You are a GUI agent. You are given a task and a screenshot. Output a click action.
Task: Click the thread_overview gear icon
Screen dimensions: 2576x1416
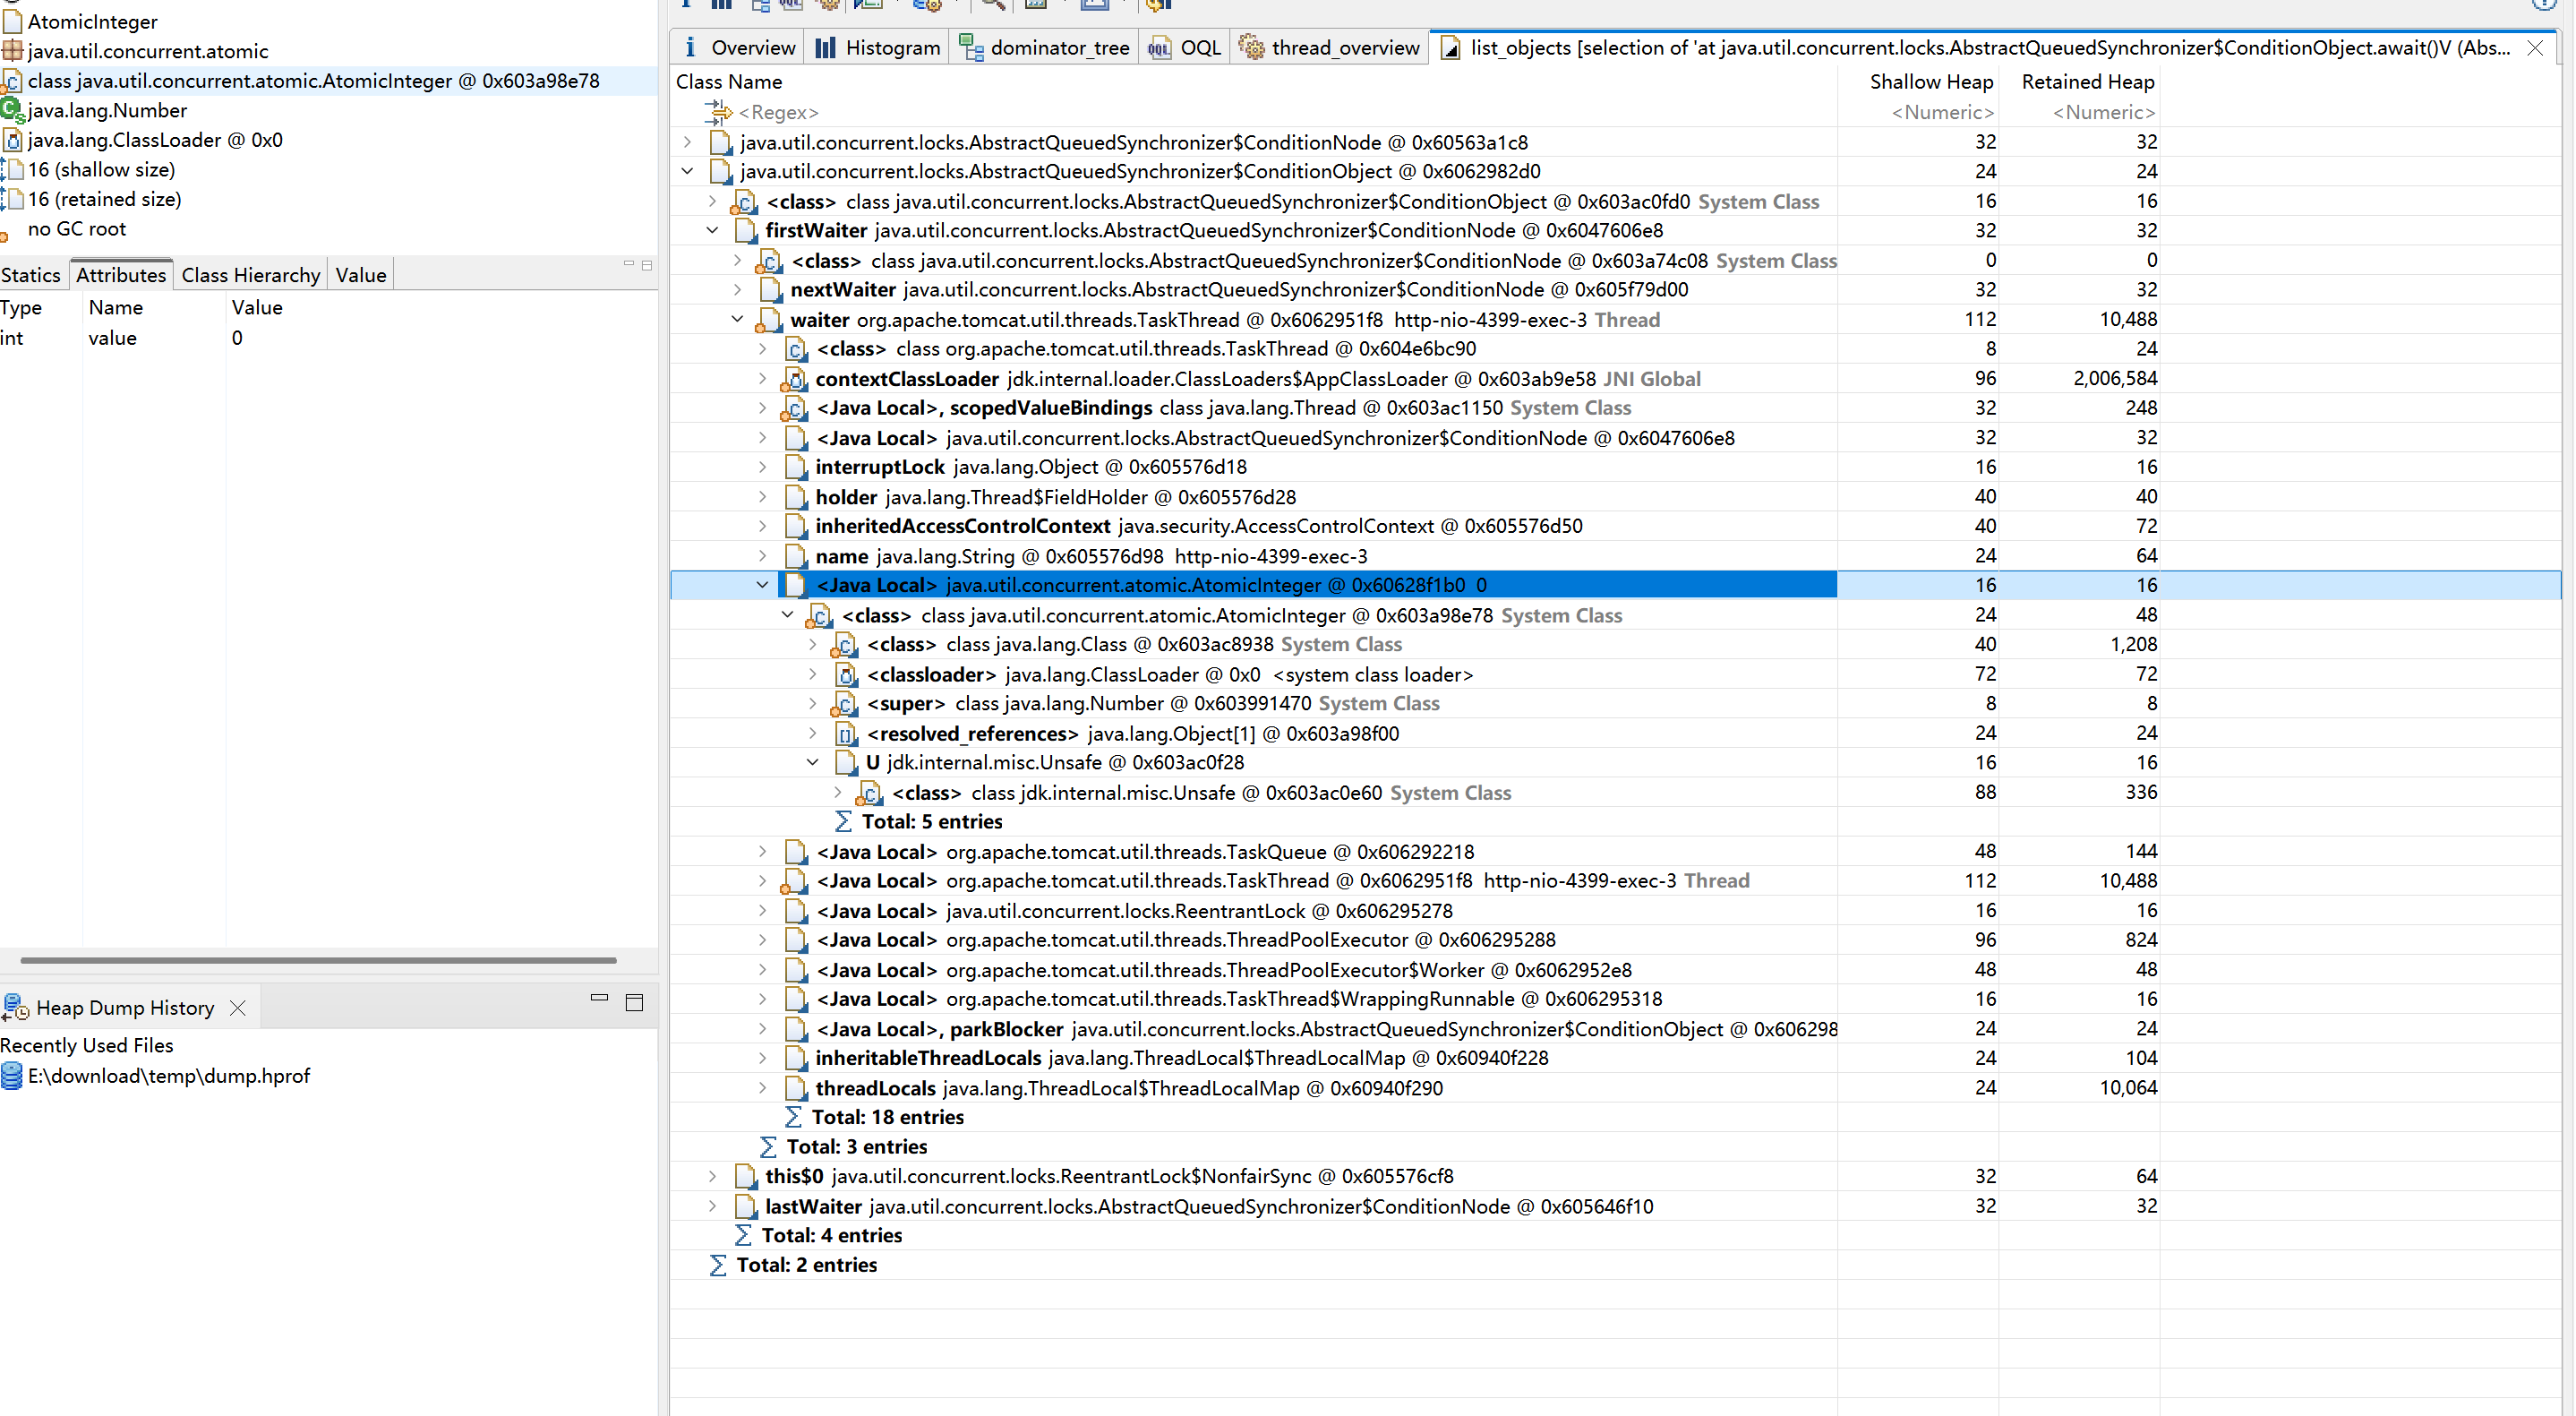[x=1250, y=47]
